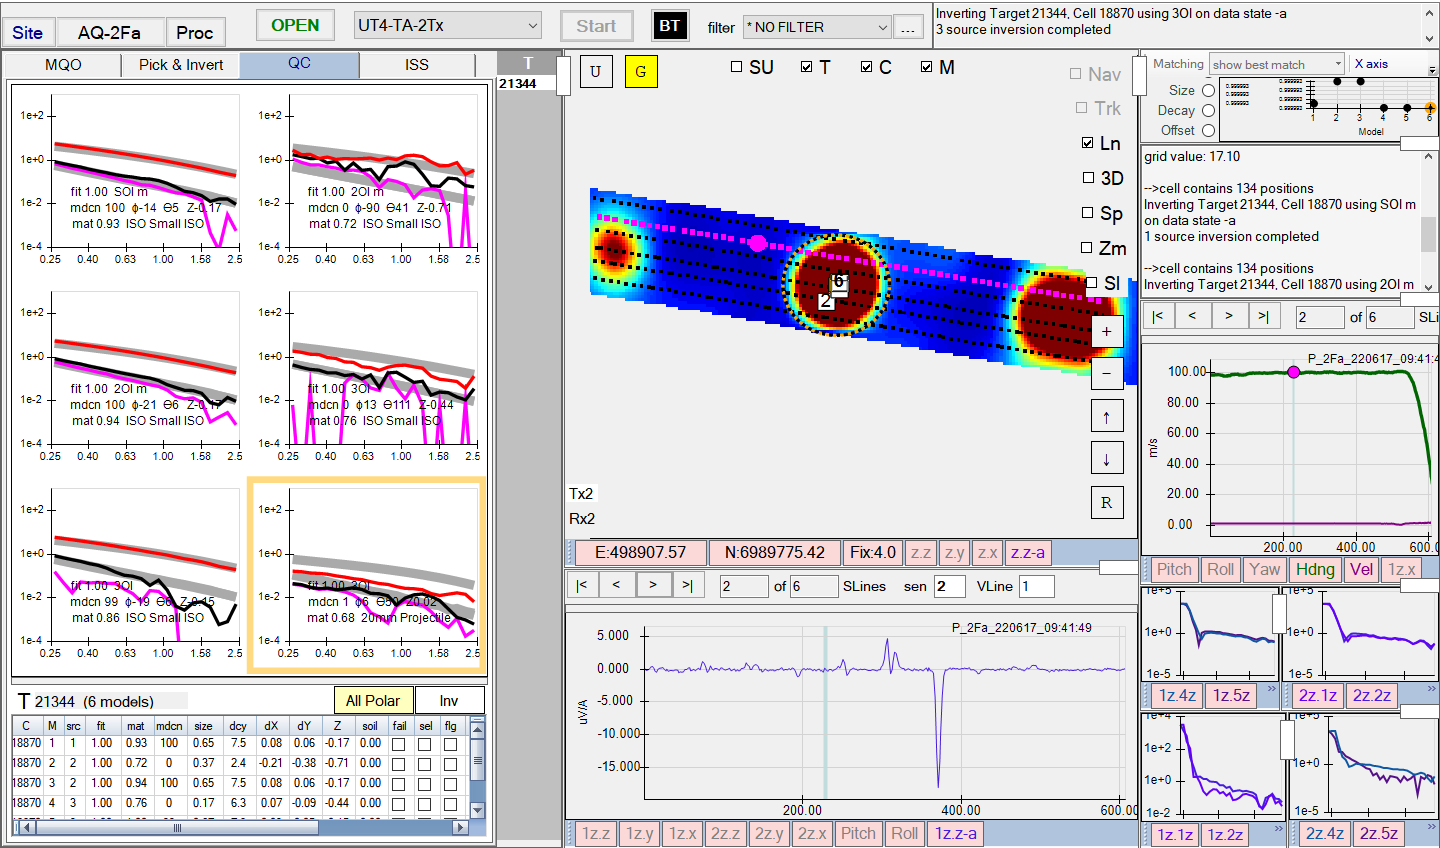The width and height of the screenshot is (1440, 848).
Task: Select the Hdng plot button
Action: pyautogui.click(x=1315, y=569)
